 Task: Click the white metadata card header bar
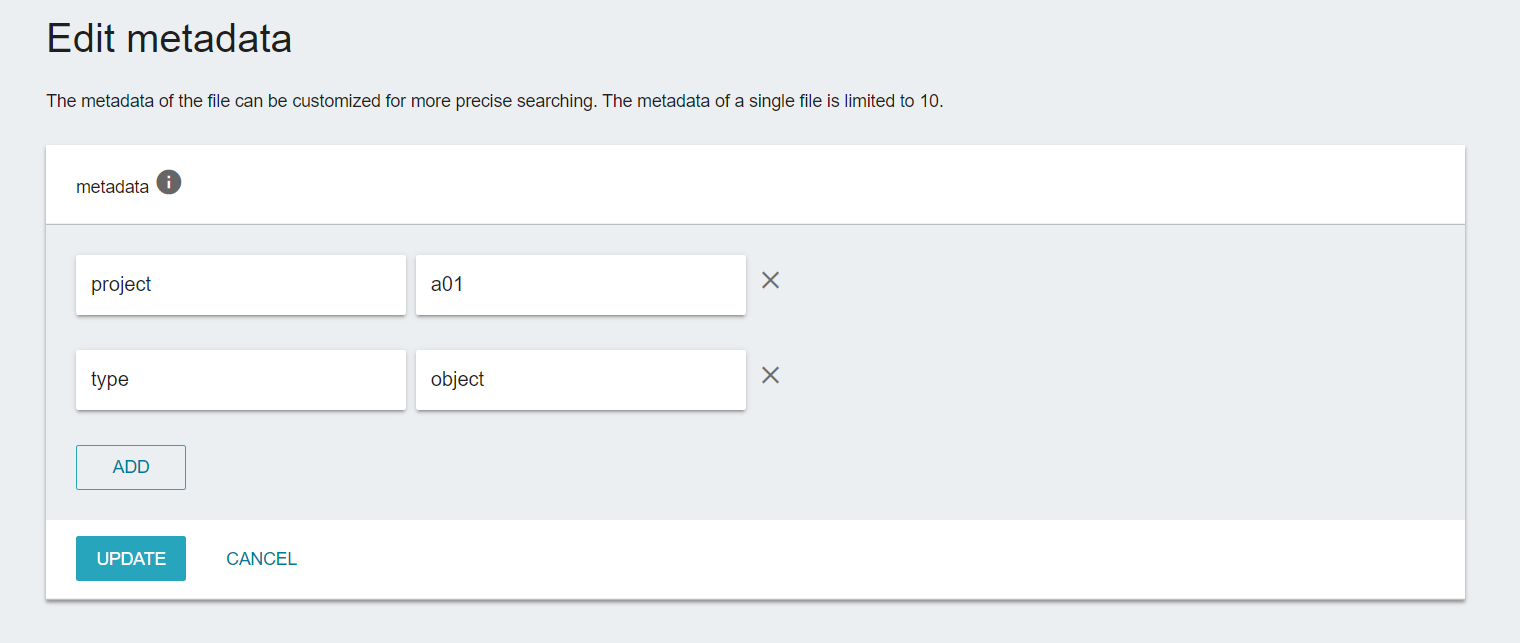[x=800, y=185]
